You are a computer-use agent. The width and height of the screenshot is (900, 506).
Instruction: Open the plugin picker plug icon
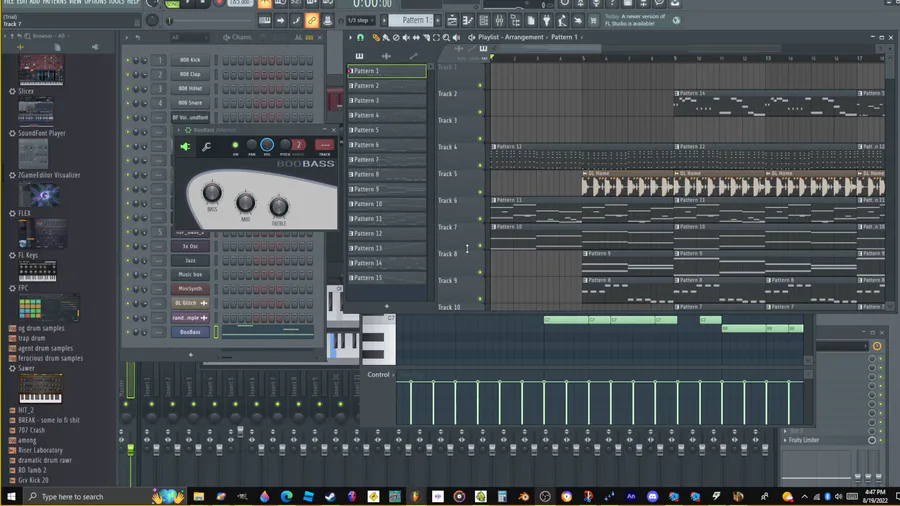[x=546, y=21]
